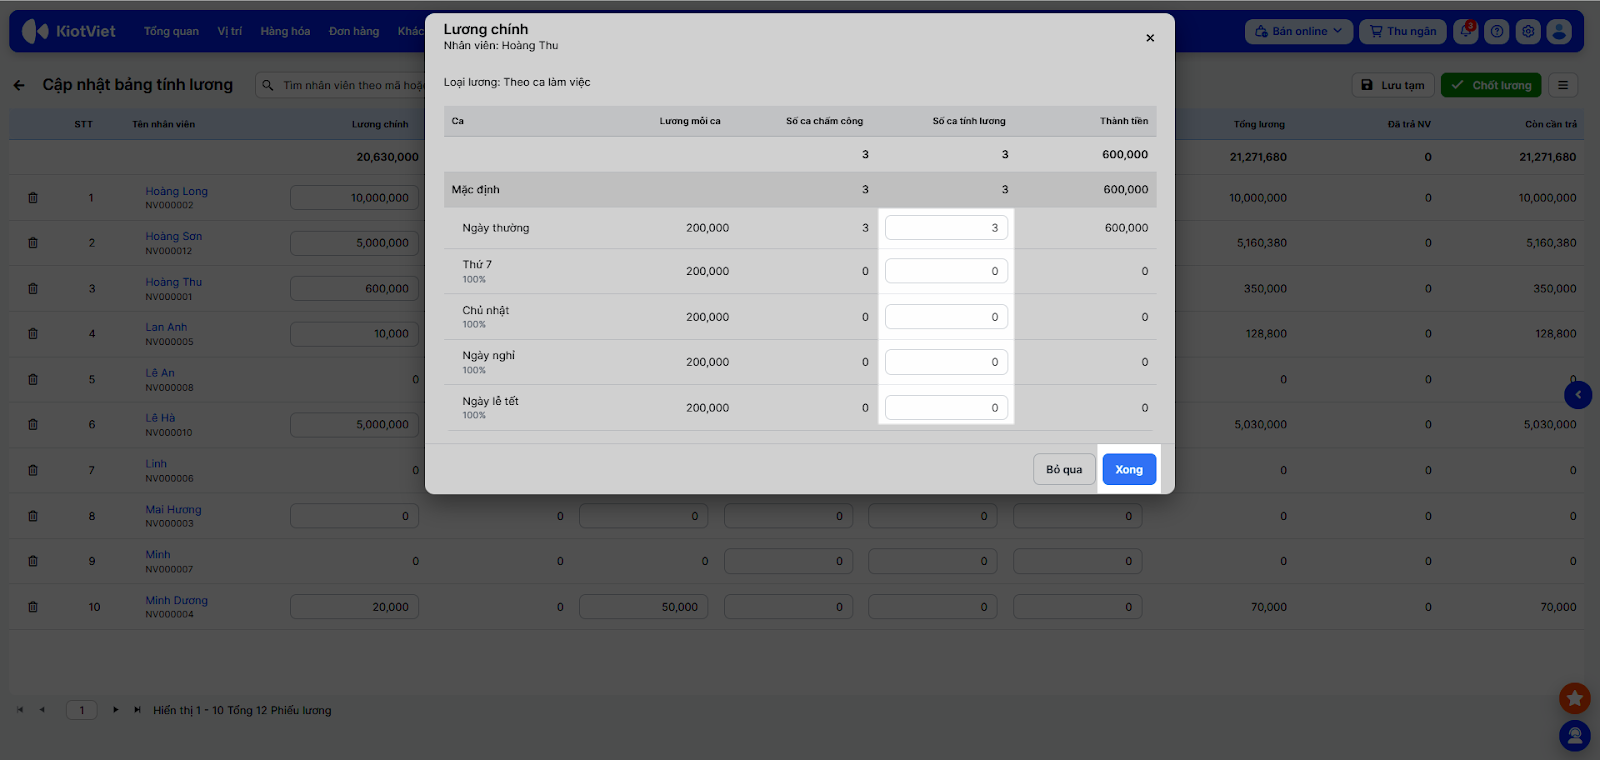Close the Lương chính dialog
The height and width of the screenshot is (760, 1600).
[x=1150, y=38]
